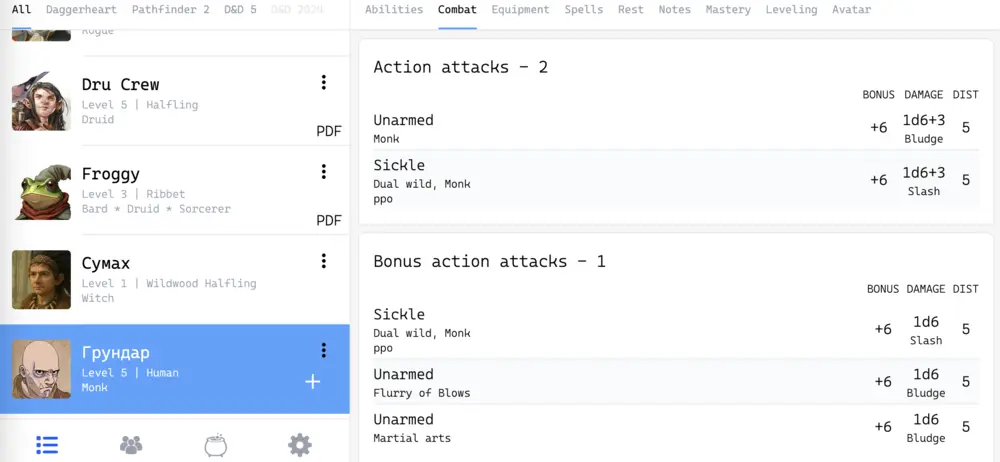The height and width of the screenshot is (462, 1000).
Task: Switch to the Equipment tab
Action: tap(520, 10)
